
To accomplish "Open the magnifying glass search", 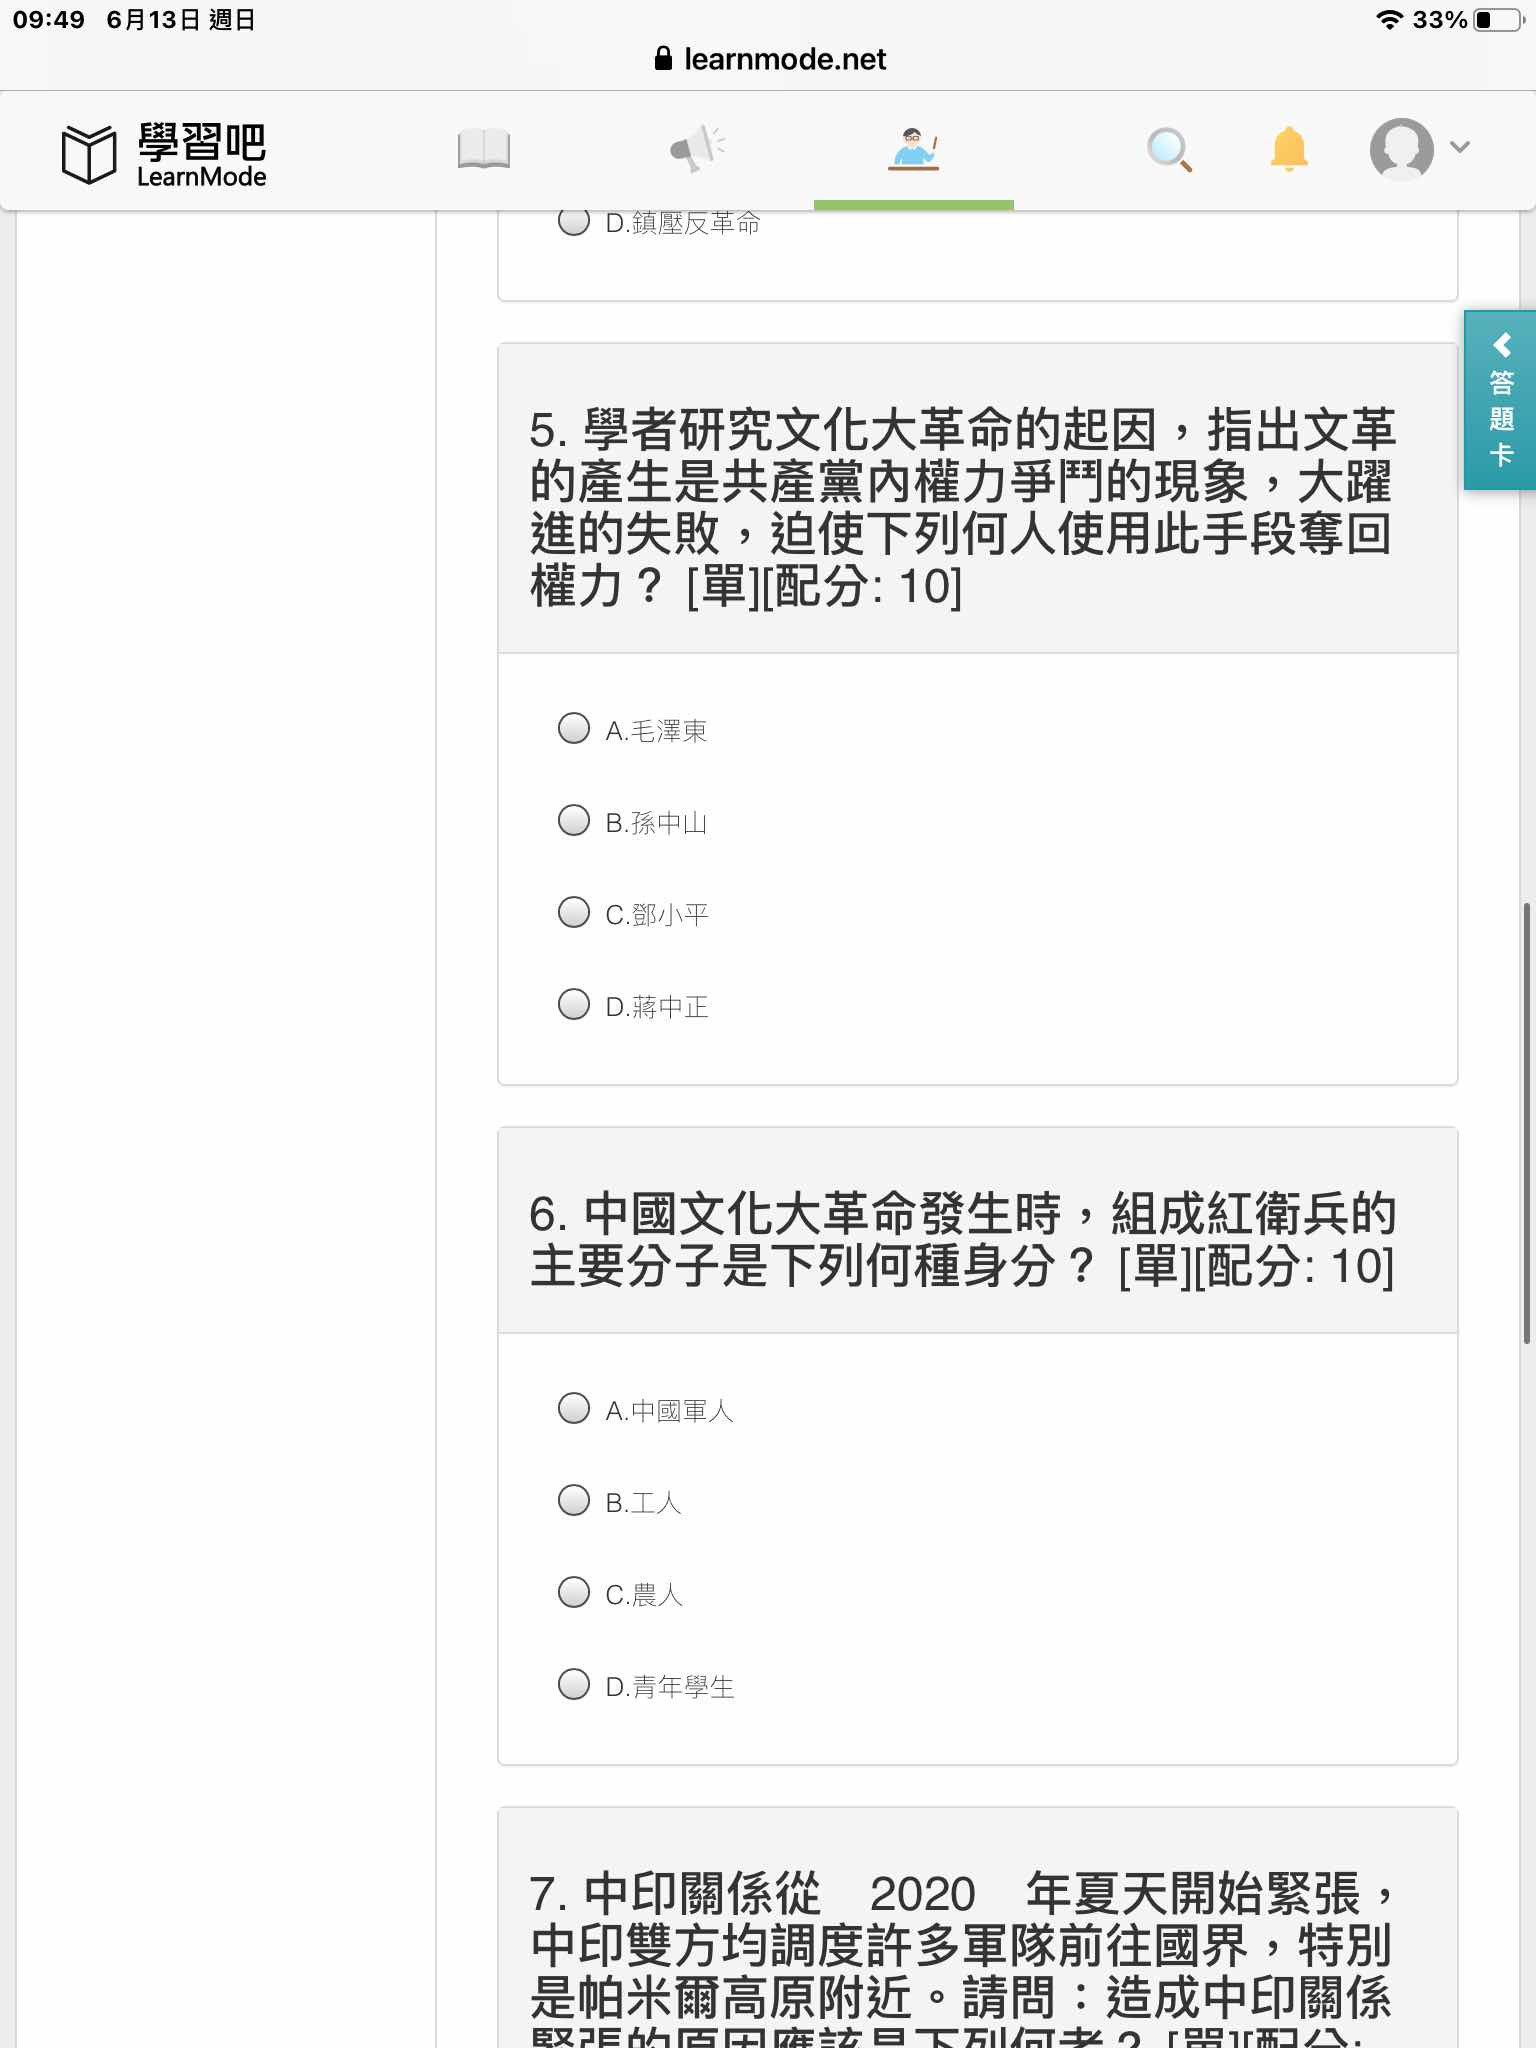I will coord(1169,150).
